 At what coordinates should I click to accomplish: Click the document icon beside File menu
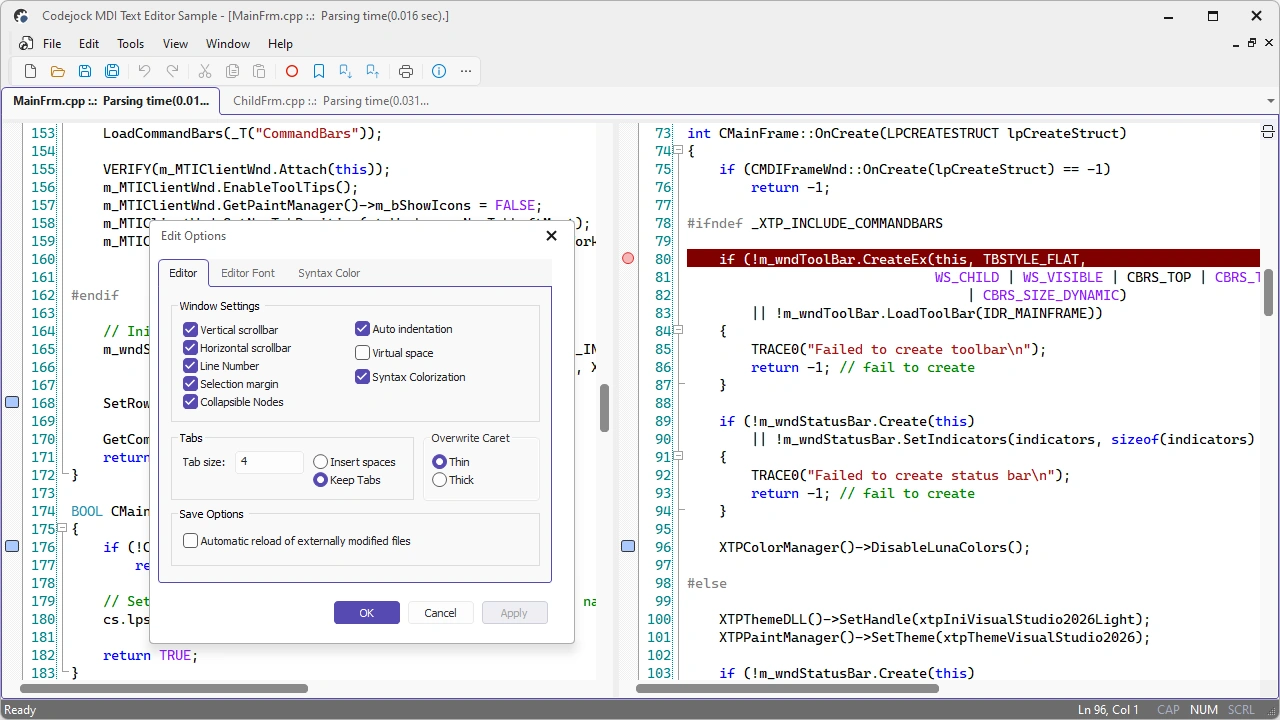pyautogui.click(x=26, y=44)
